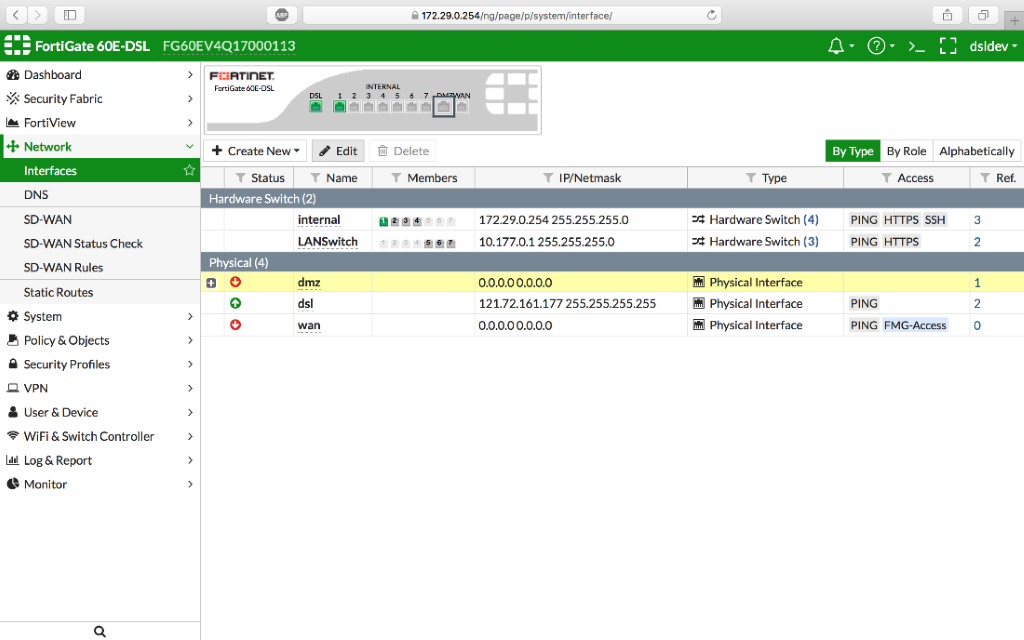Switch view to Alphabetically
Screen dimensions: 1024x640
pyautogui.click(x=976, y=151)
